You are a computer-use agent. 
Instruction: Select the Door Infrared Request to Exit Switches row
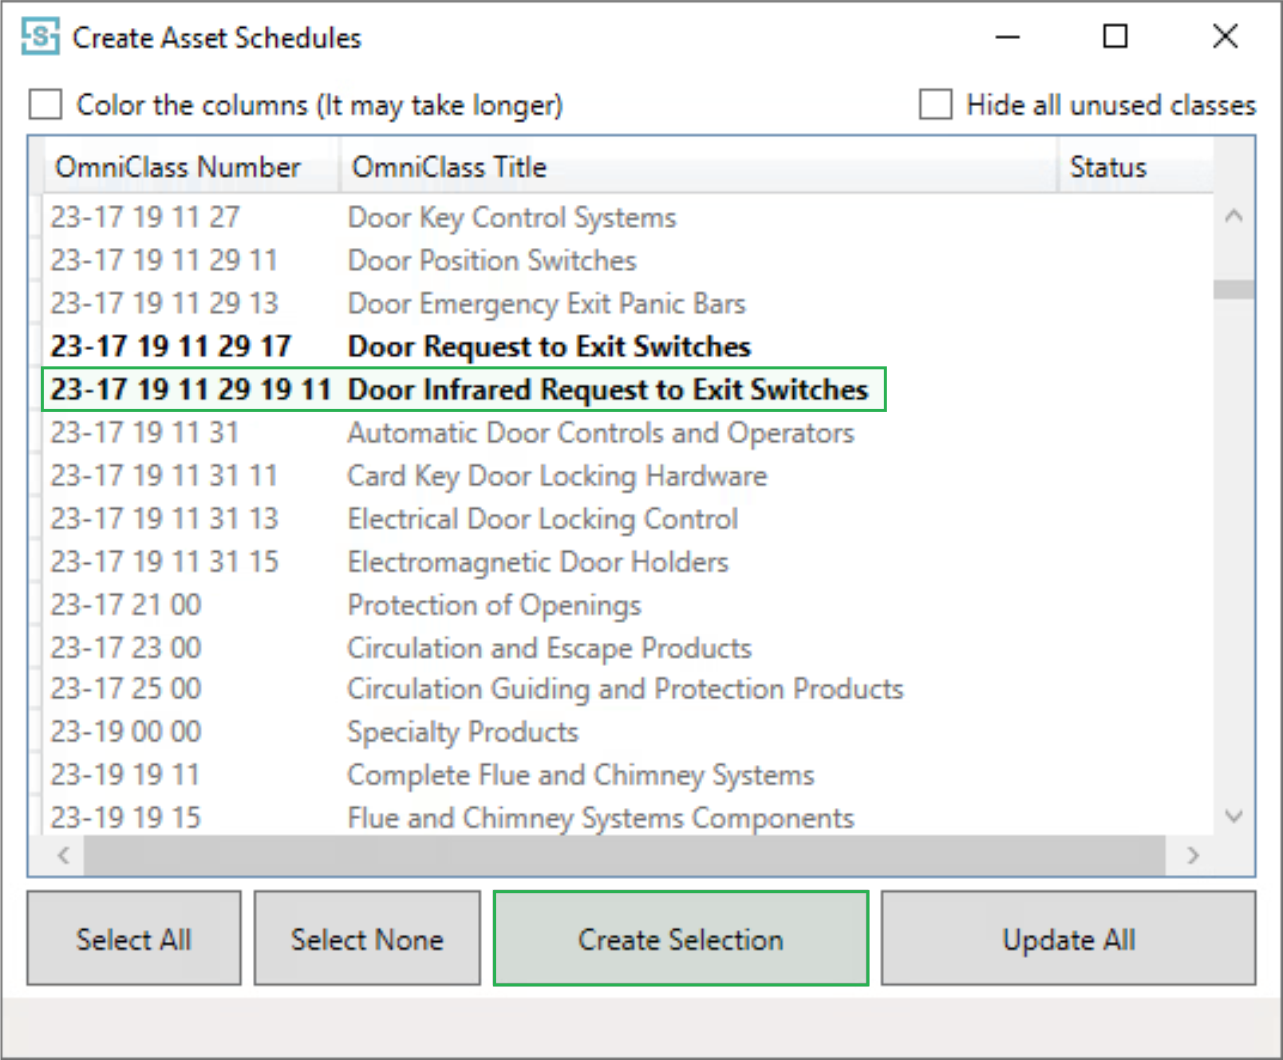pyautogui.click(x=607, y=390)
